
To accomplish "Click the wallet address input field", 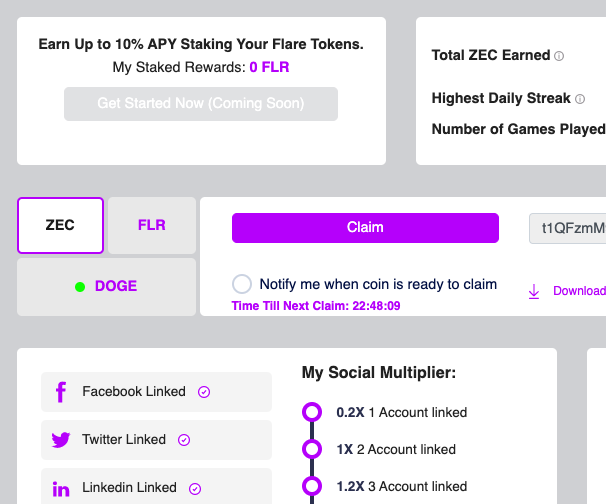I will click(x=567, y=228).
